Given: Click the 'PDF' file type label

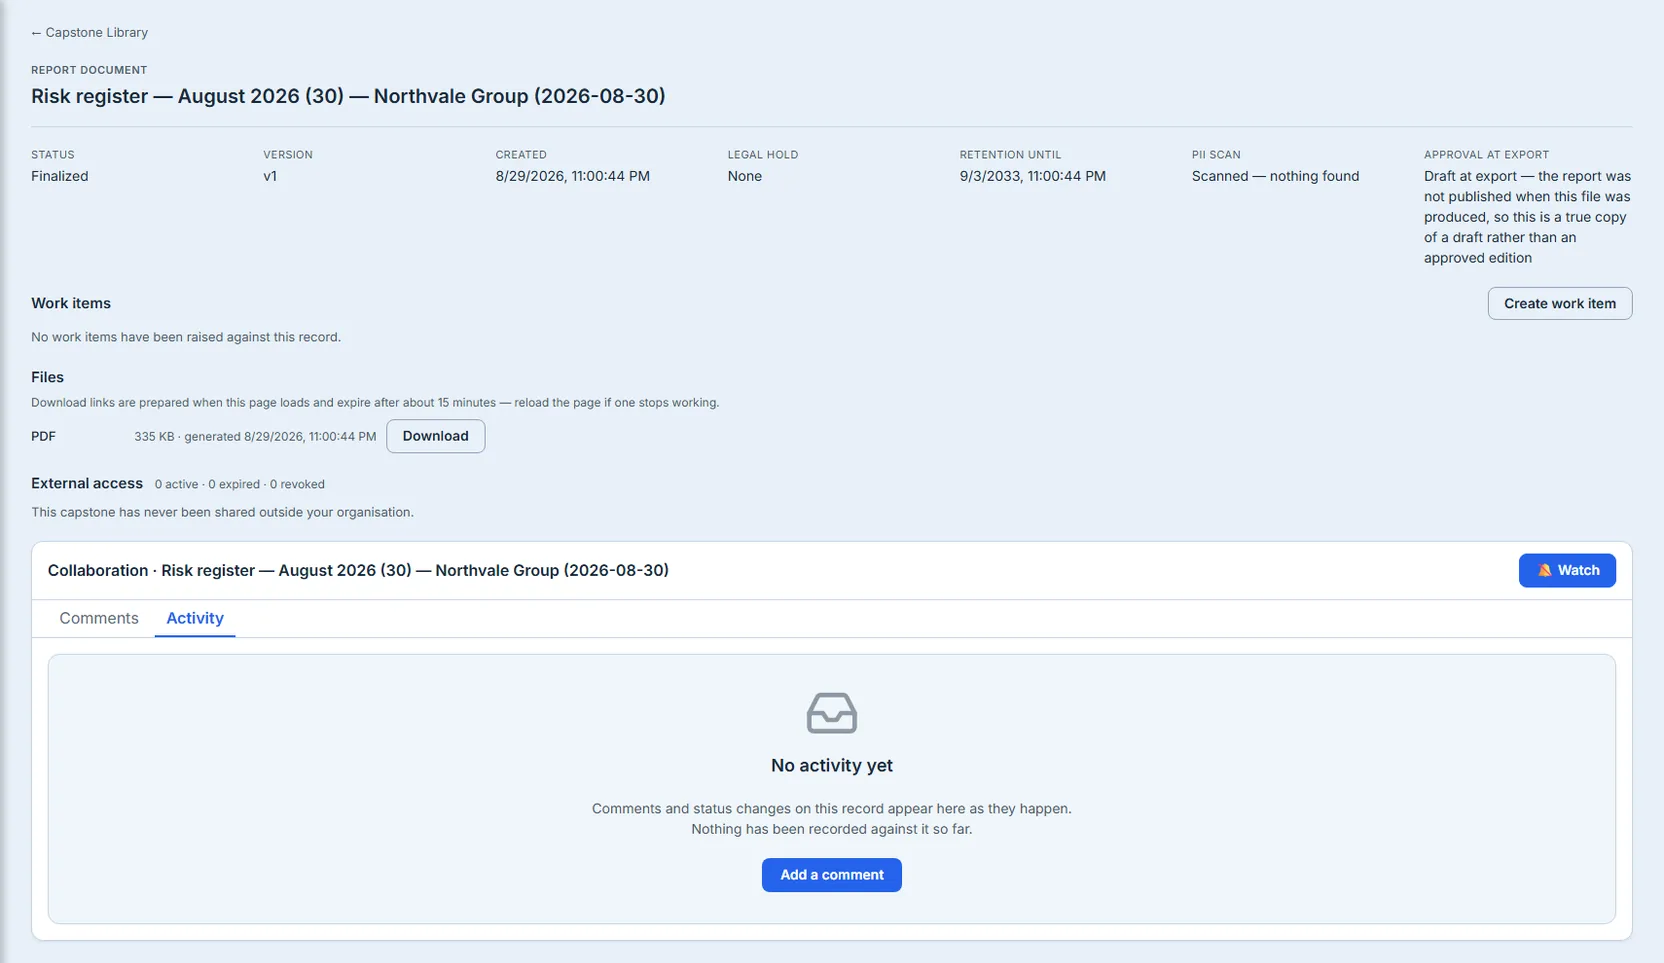Looking at the screenshot, I should (x=43, y=436).
